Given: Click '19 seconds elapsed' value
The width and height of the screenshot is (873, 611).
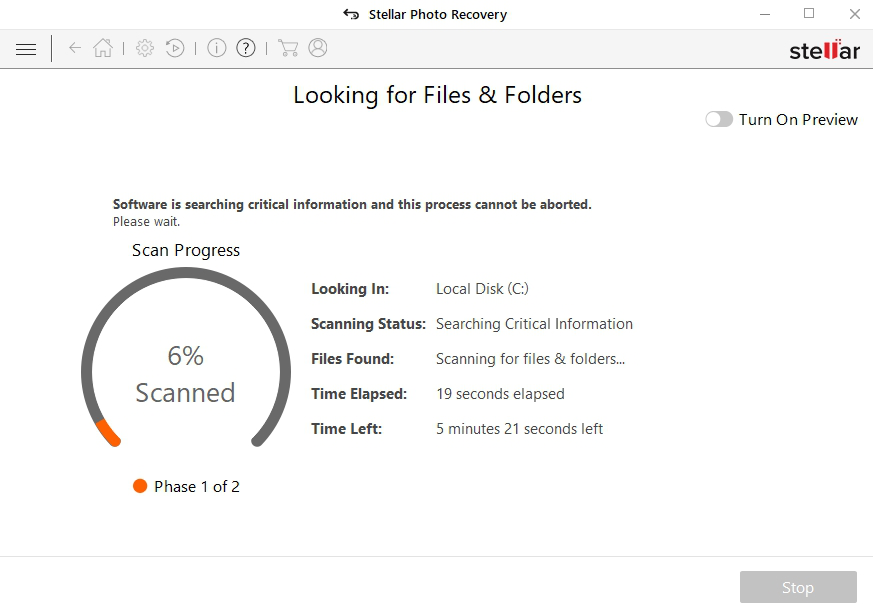Looking at the screenshot, I should pos(500,394).
